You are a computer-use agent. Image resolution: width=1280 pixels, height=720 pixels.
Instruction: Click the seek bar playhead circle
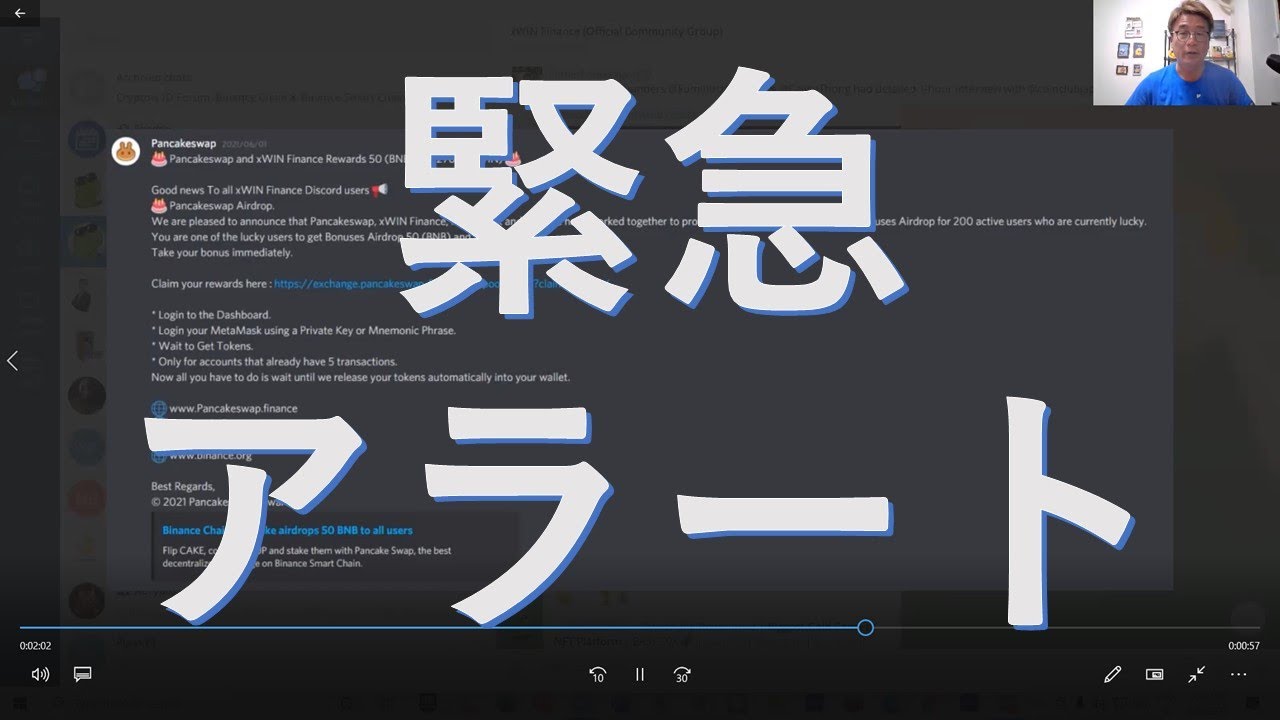pyautogui.click(x=865, y=627)
